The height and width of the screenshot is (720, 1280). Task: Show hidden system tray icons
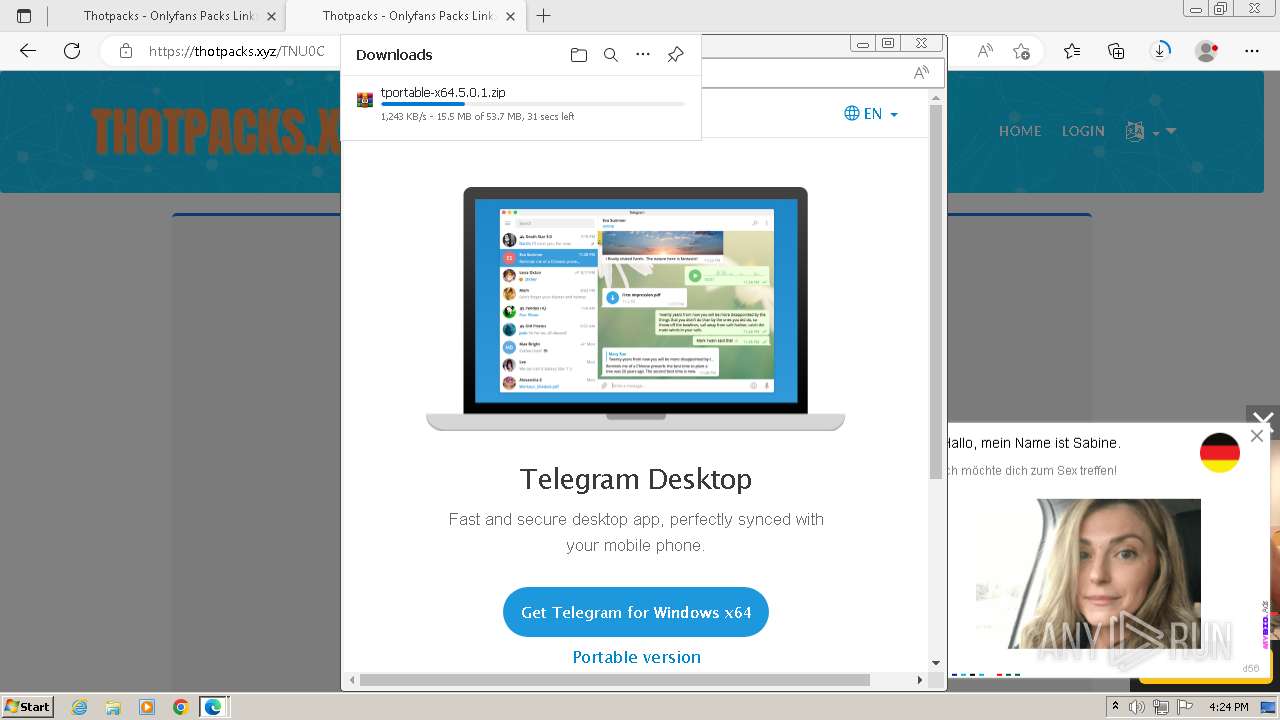coord(1115,707)
